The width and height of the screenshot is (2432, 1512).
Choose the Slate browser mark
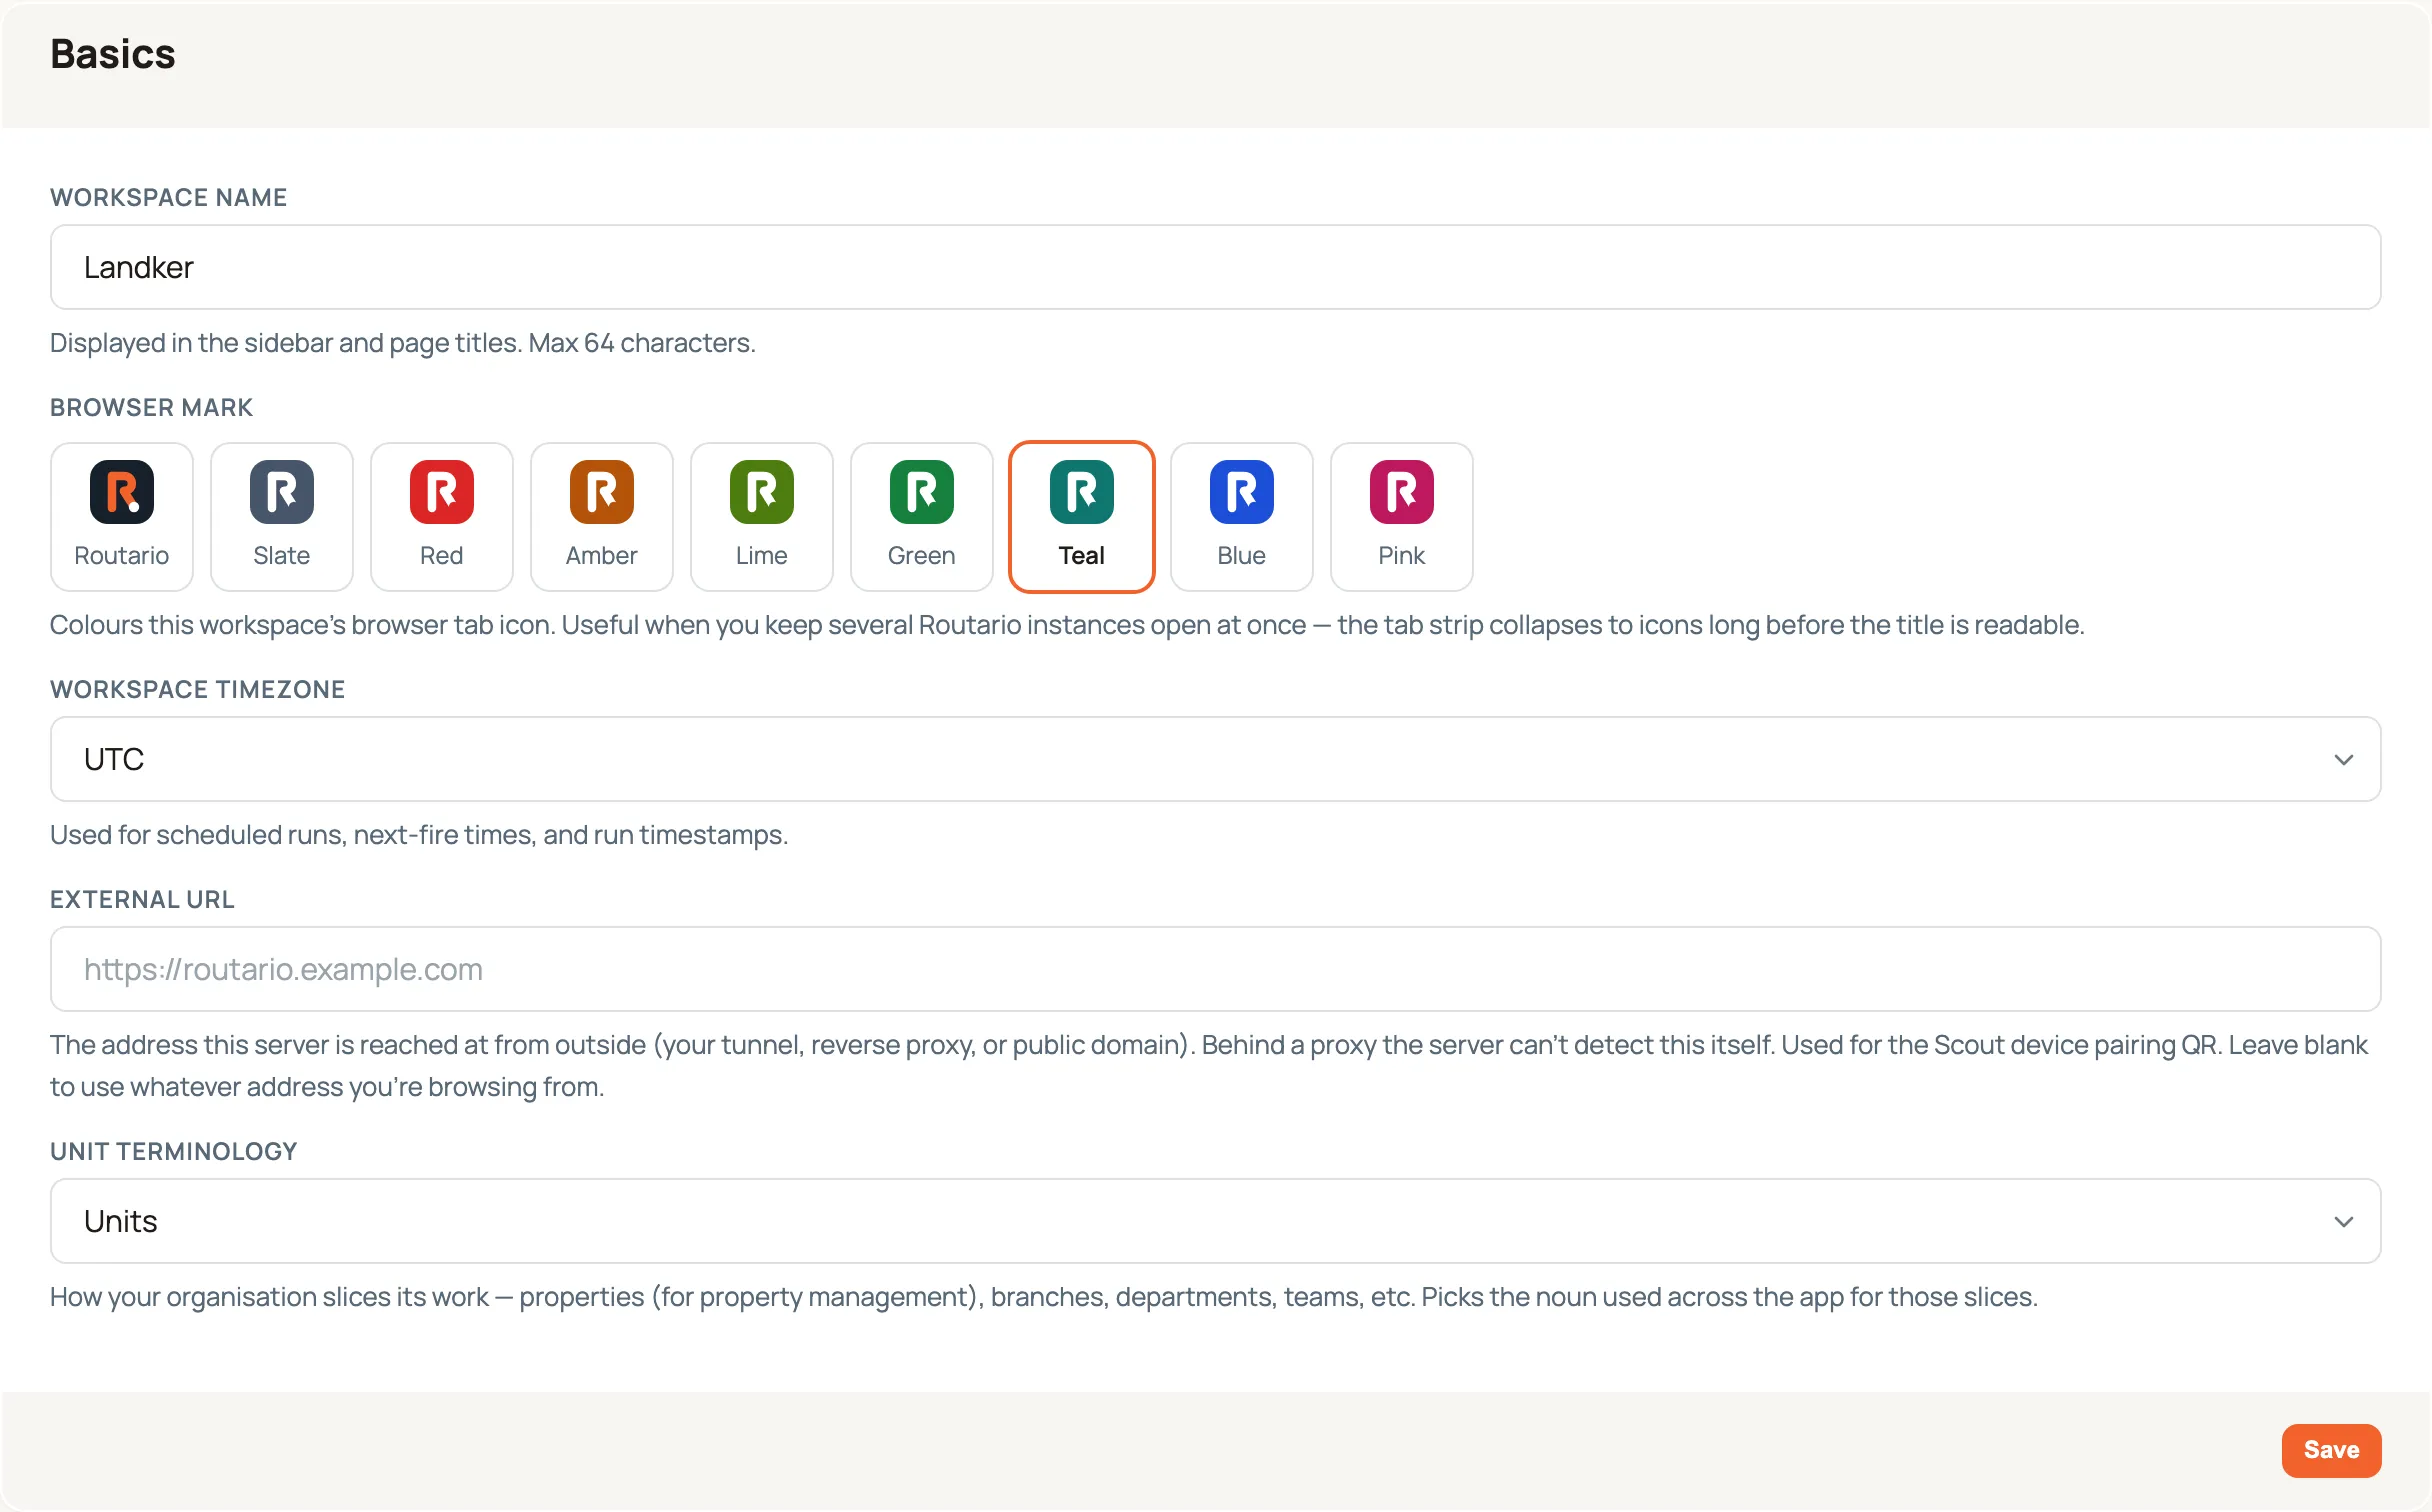pos(282,517)
